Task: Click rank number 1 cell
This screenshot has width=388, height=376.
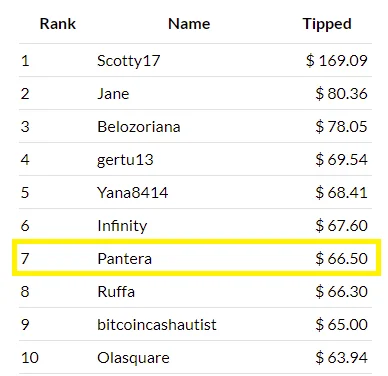Action: coord(25,61)
